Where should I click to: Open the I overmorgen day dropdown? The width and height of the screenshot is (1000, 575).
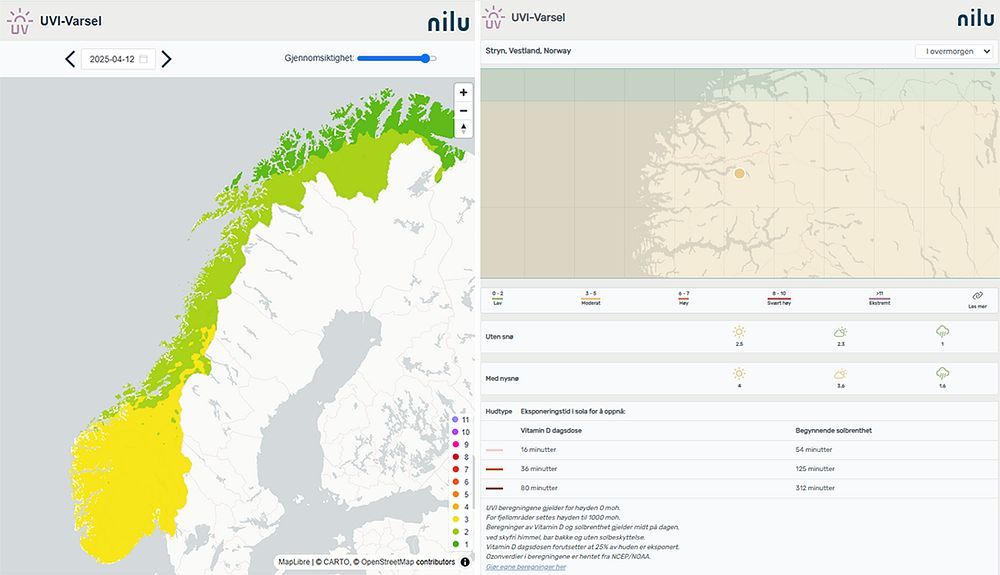(x=954, y=51)
